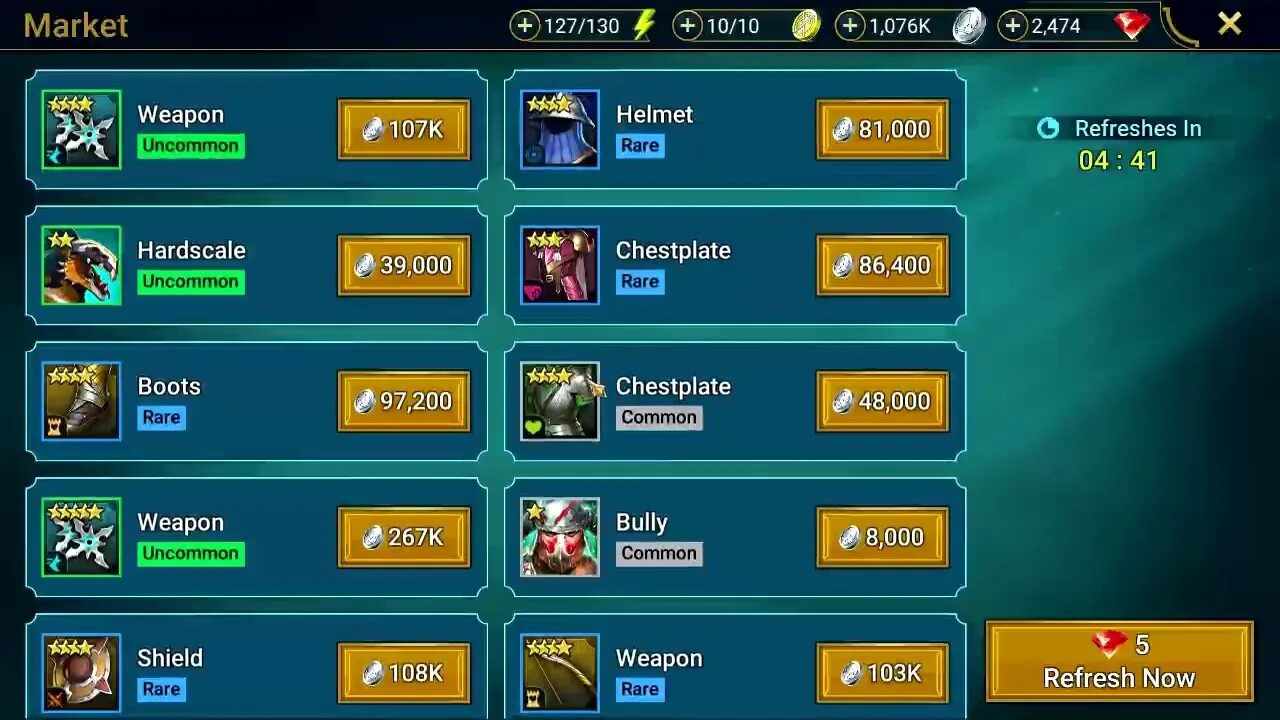Buy the Uncommon Weapon for 107K

404,129
